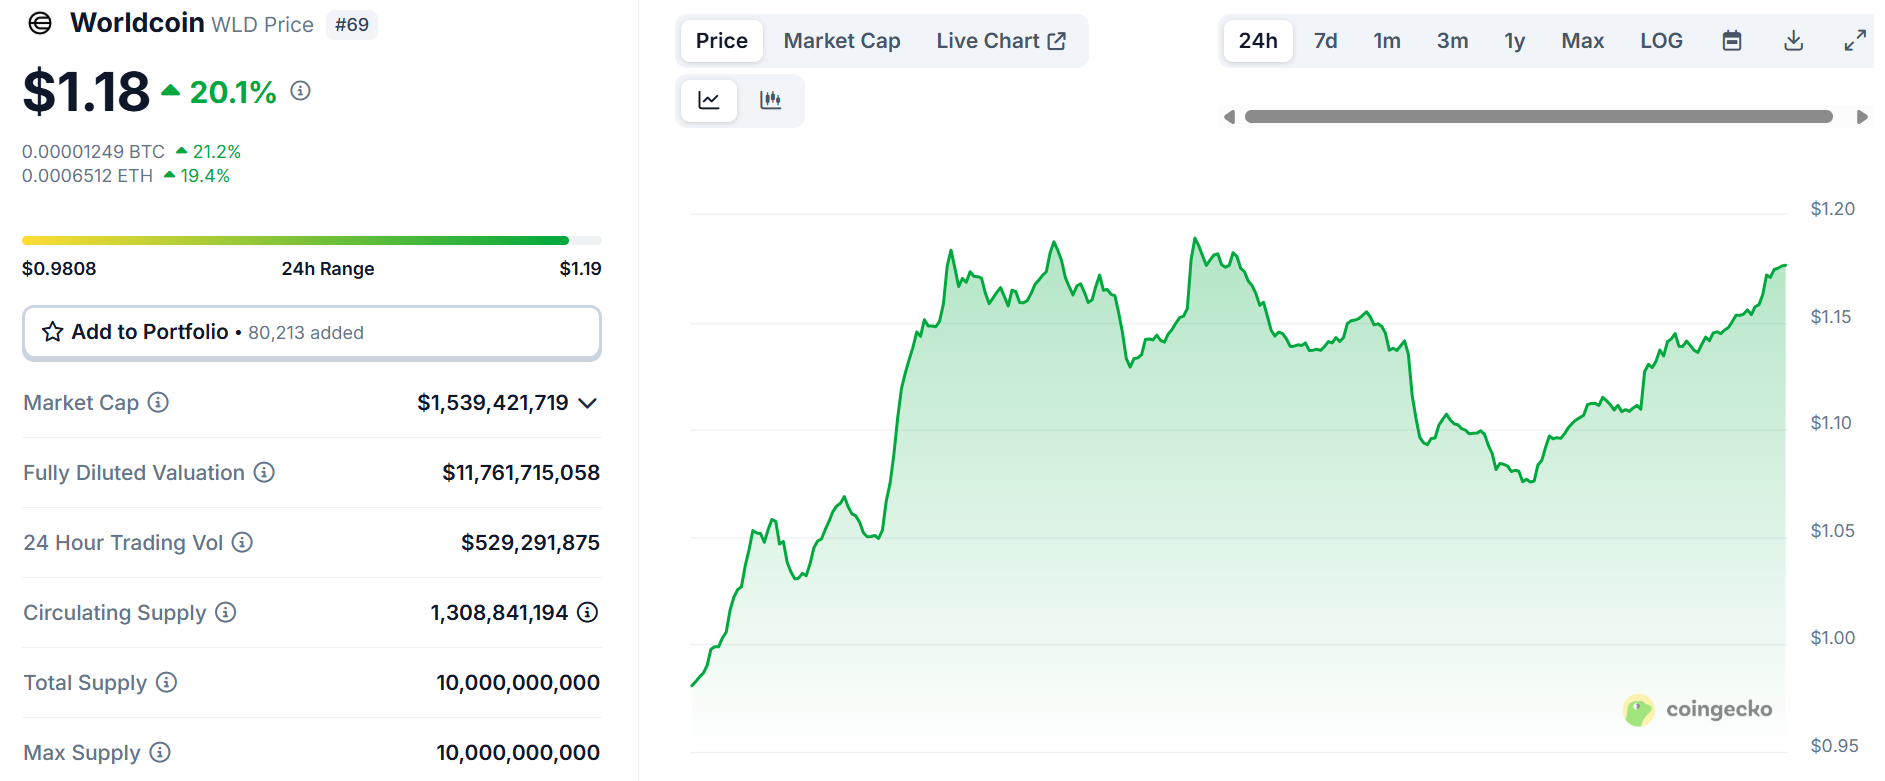Click right arrow of chart range scrollbar

coord(1862,117)
